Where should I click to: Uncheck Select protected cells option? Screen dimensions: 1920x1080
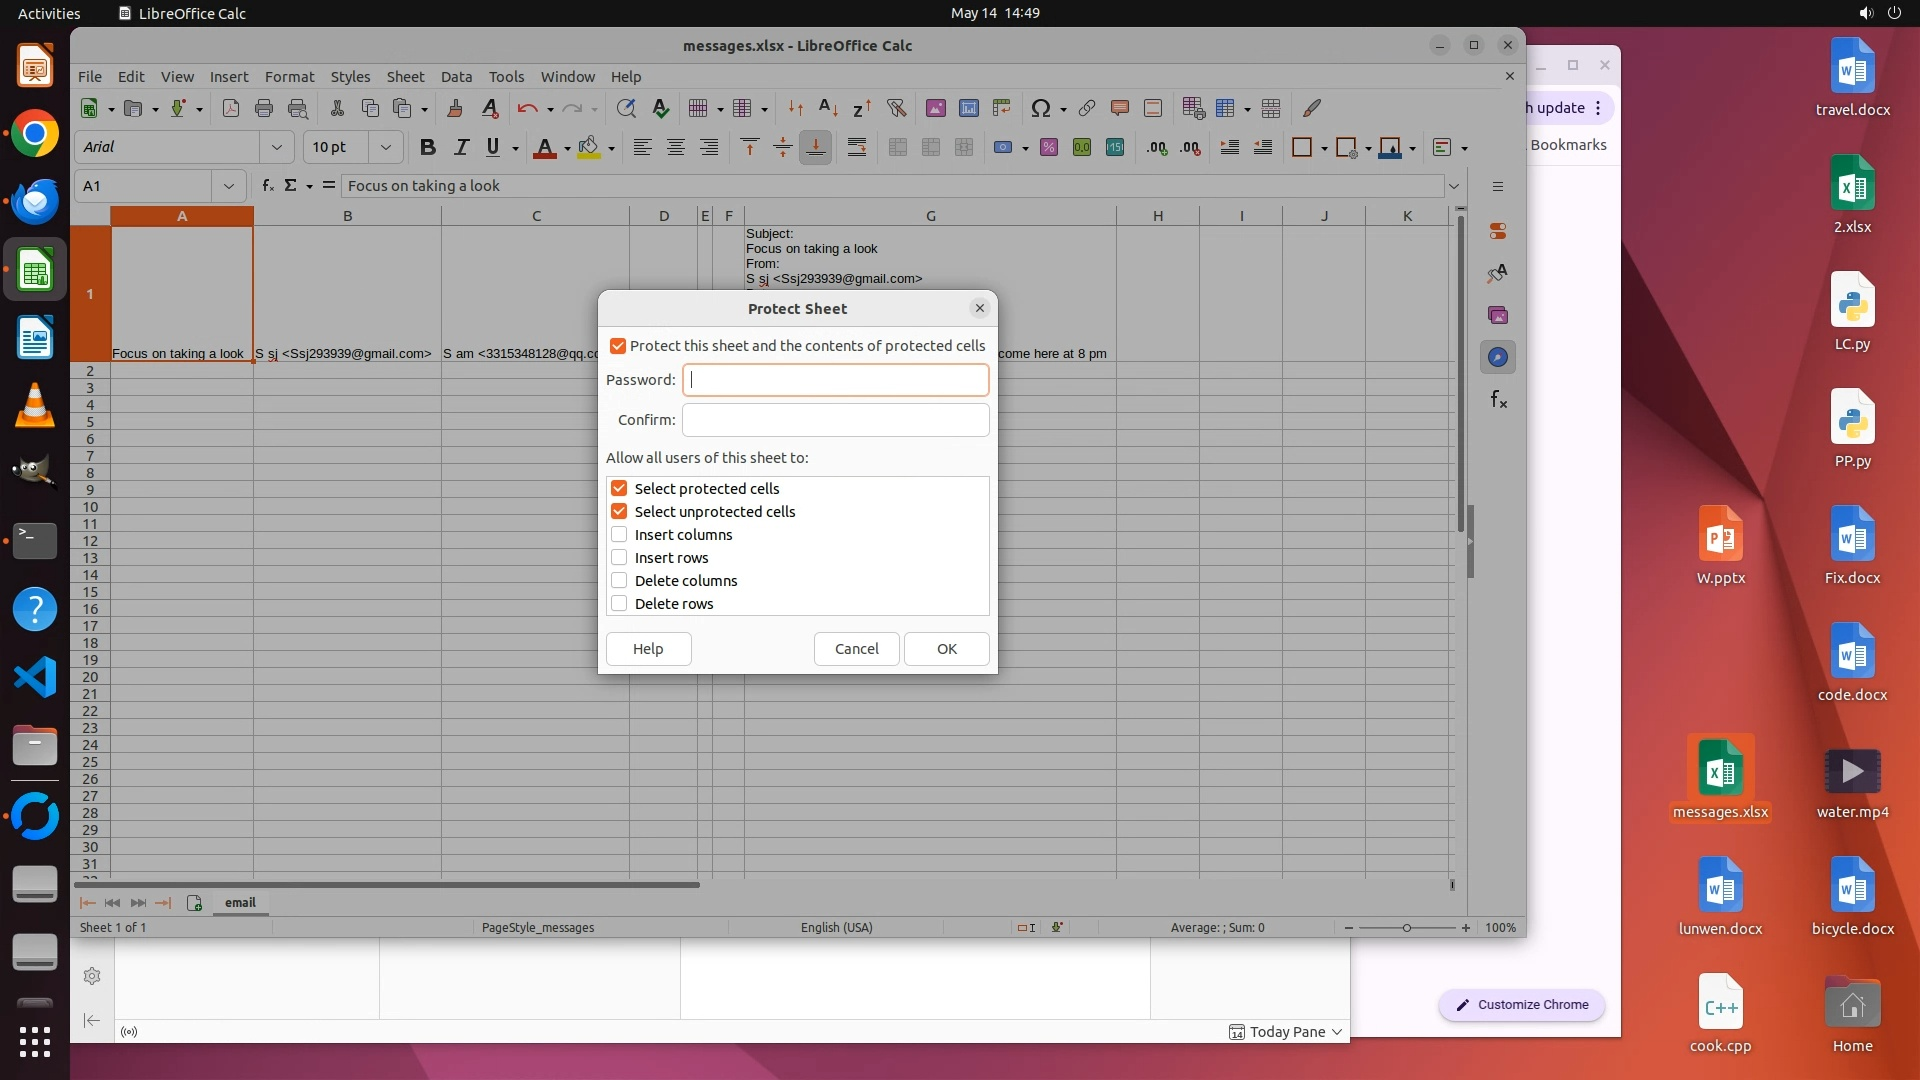pos(619,489)
